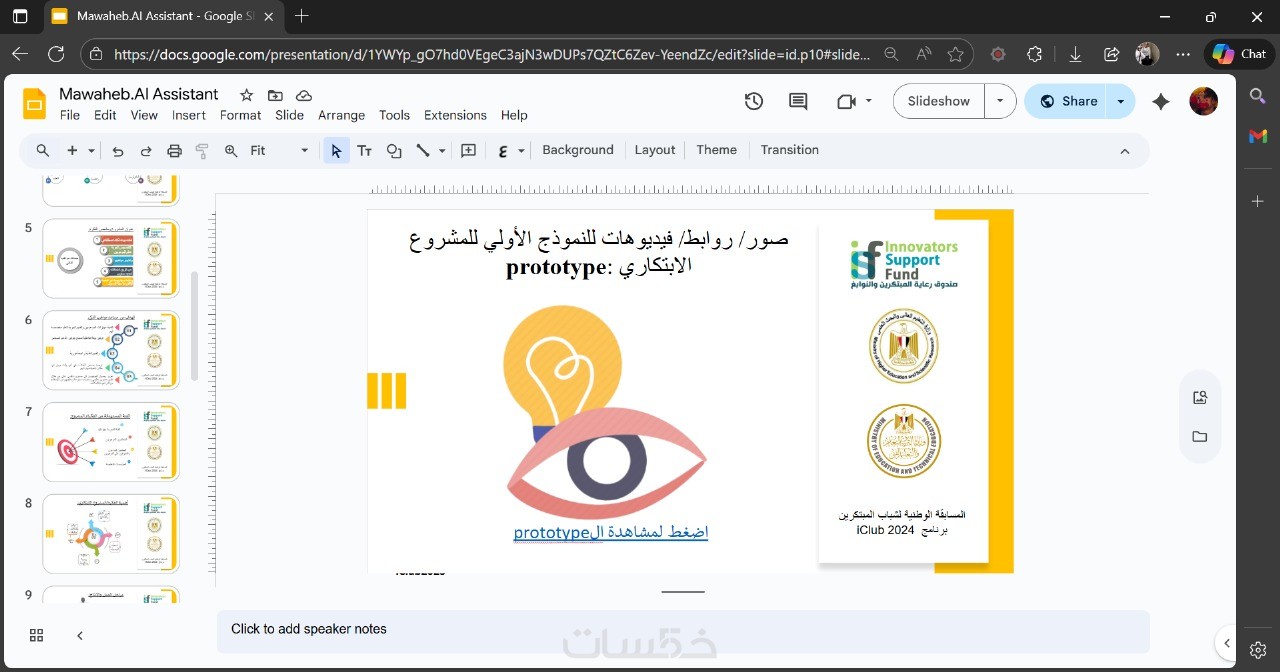Refresh the browser page
The width and height of the screenshot is (1280, 672).
[56, 54]
